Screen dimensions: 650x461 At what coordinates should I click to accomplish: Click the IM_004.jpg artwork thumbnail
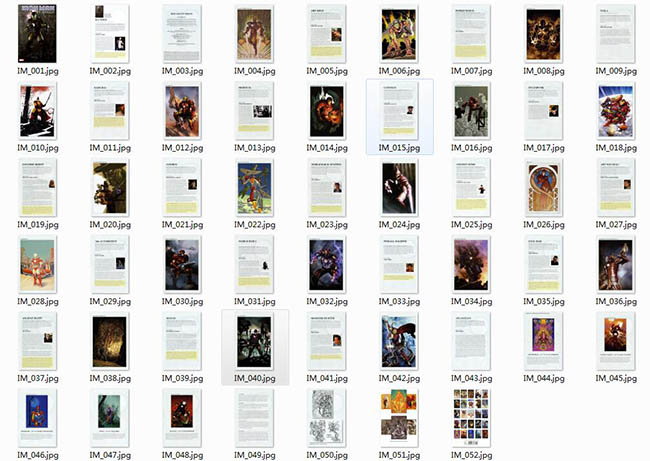254,34
